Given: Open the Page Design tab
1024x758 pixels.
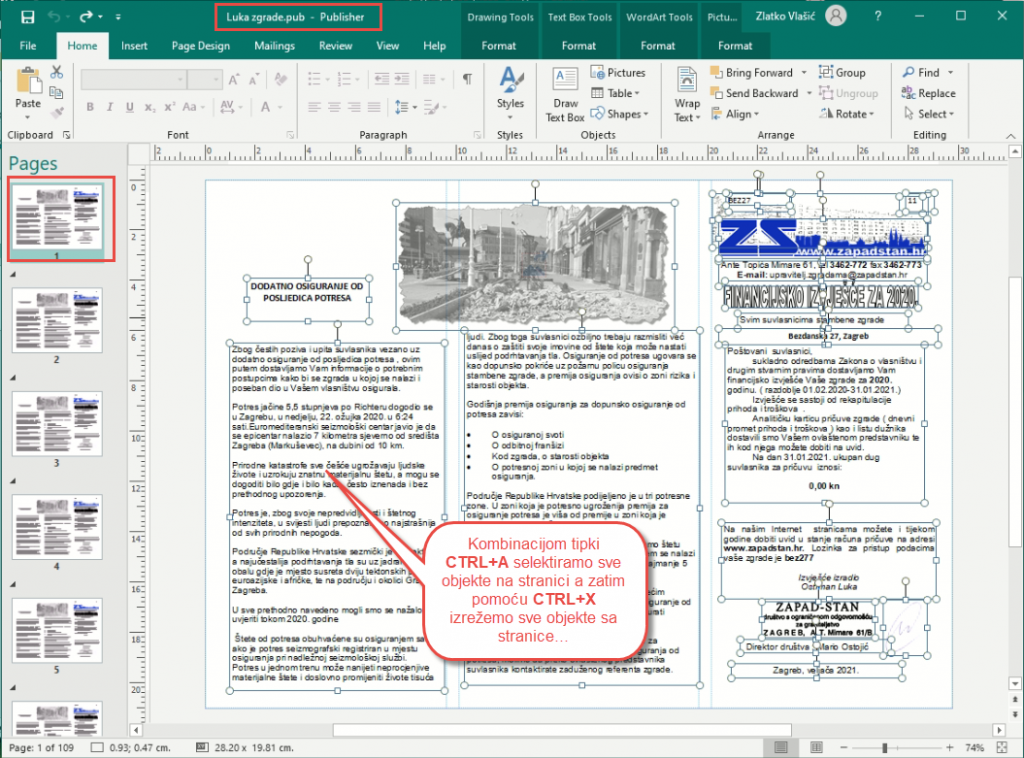Looking at the screenshot, I should pos(200,46).
